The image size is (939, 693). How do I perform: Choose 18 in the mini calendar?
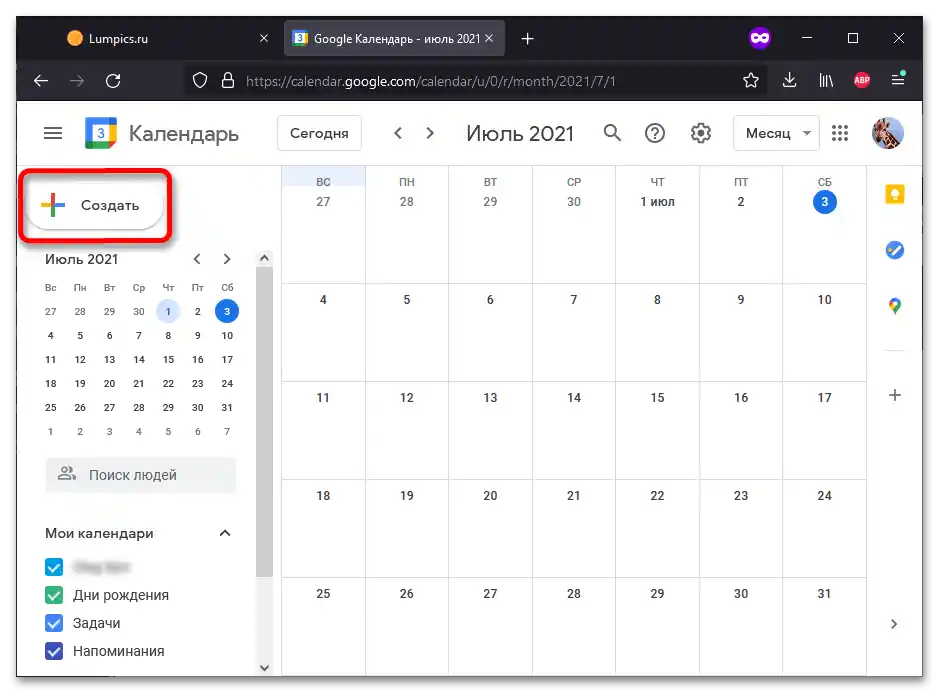tap(51, 383)
